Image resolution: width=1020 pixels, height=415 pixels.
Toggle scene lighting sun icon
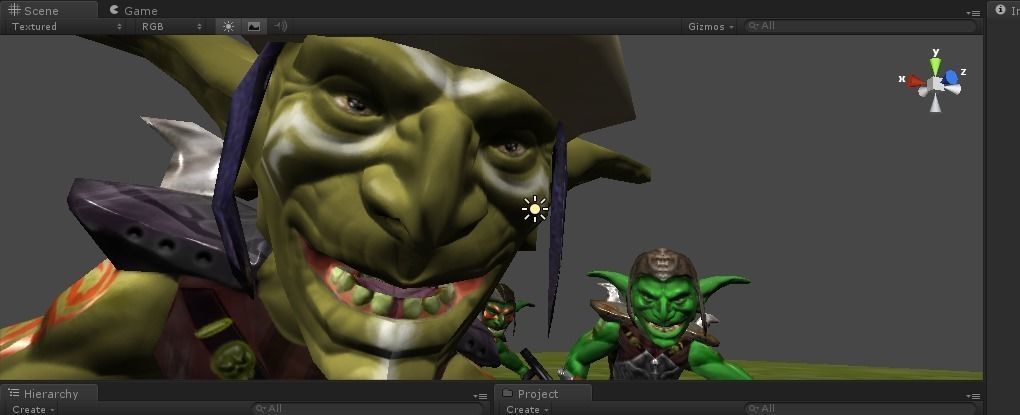click(x=228, y=27)
